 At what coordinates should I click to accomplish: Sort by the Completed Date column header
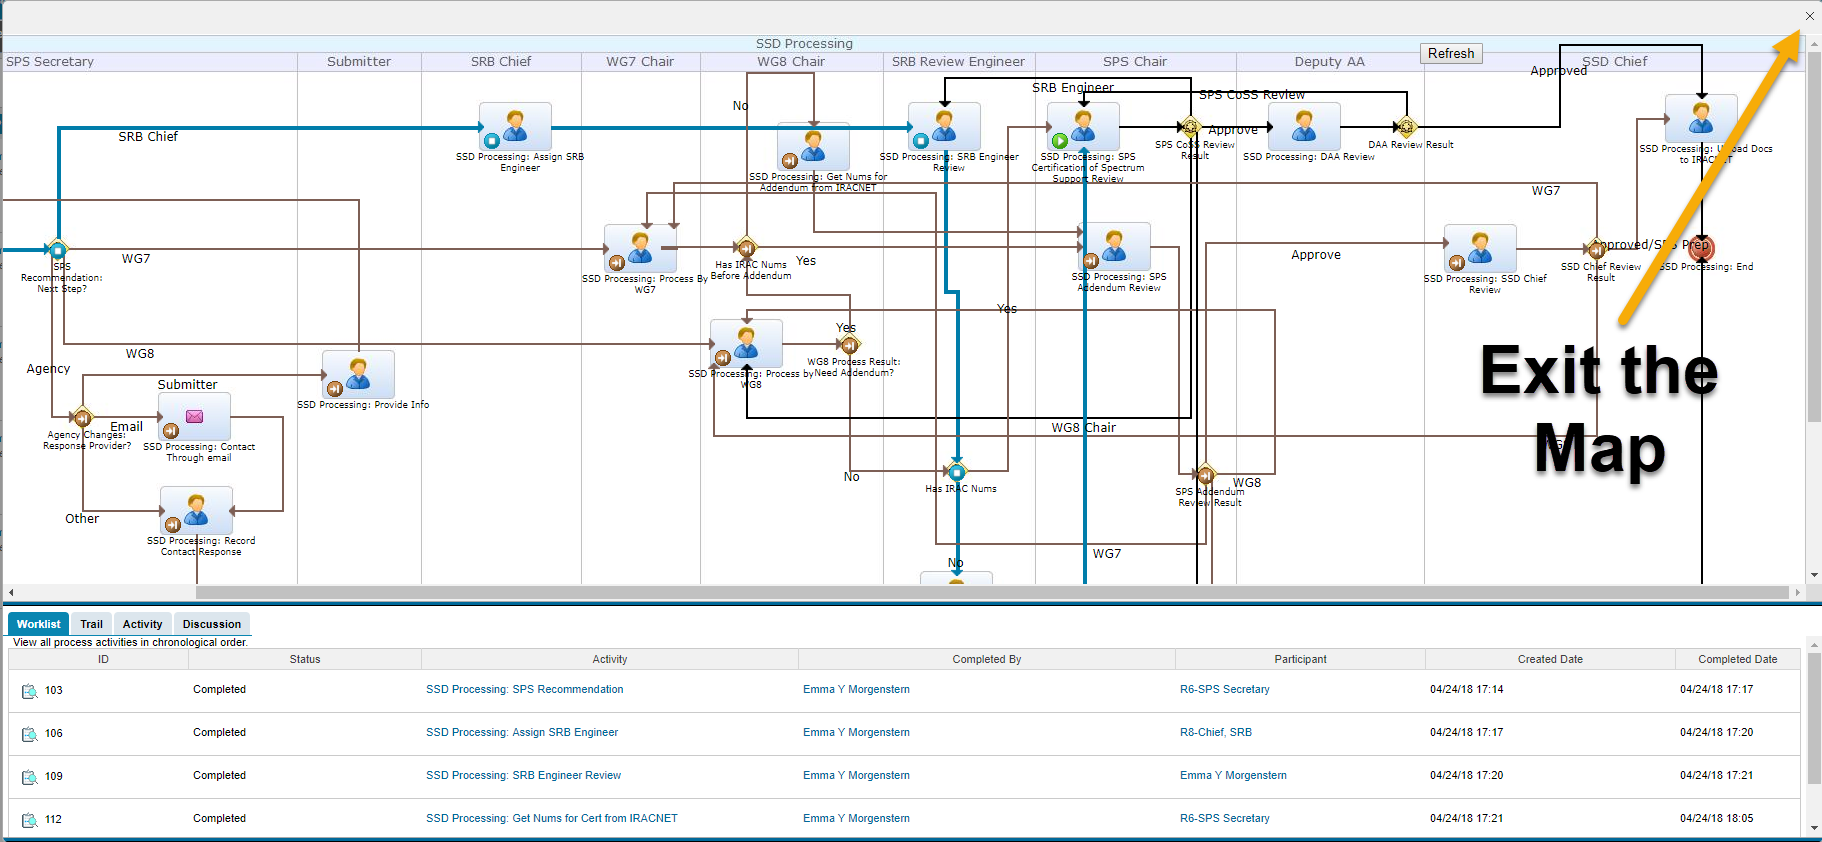[1738, 660]
